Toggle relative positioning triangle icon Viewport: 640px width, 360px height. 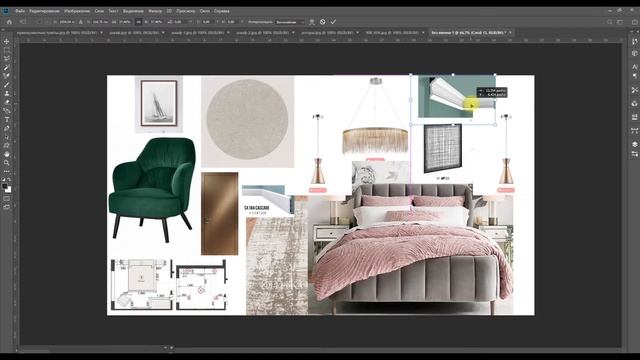81,22
